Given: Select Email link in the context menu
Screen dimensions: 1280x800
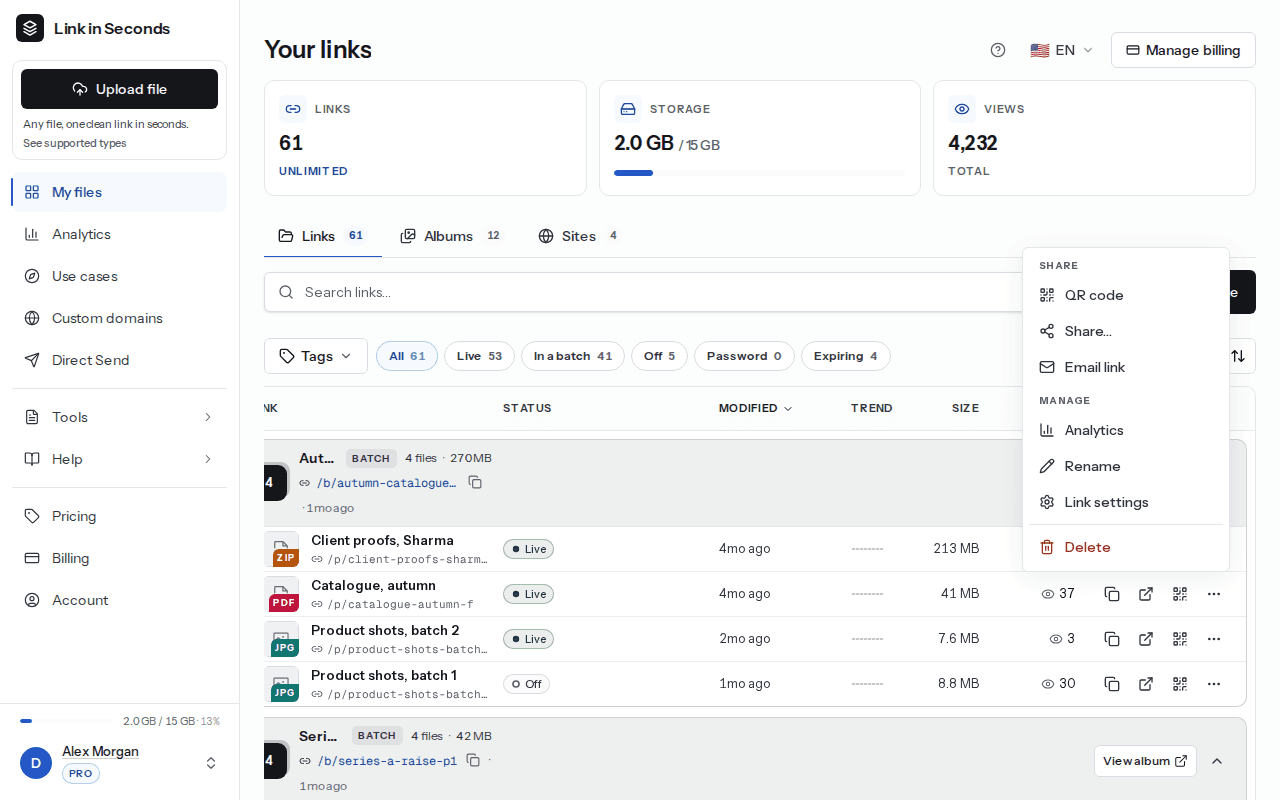Looking at the screenshot, I should tap(1126, 367).
